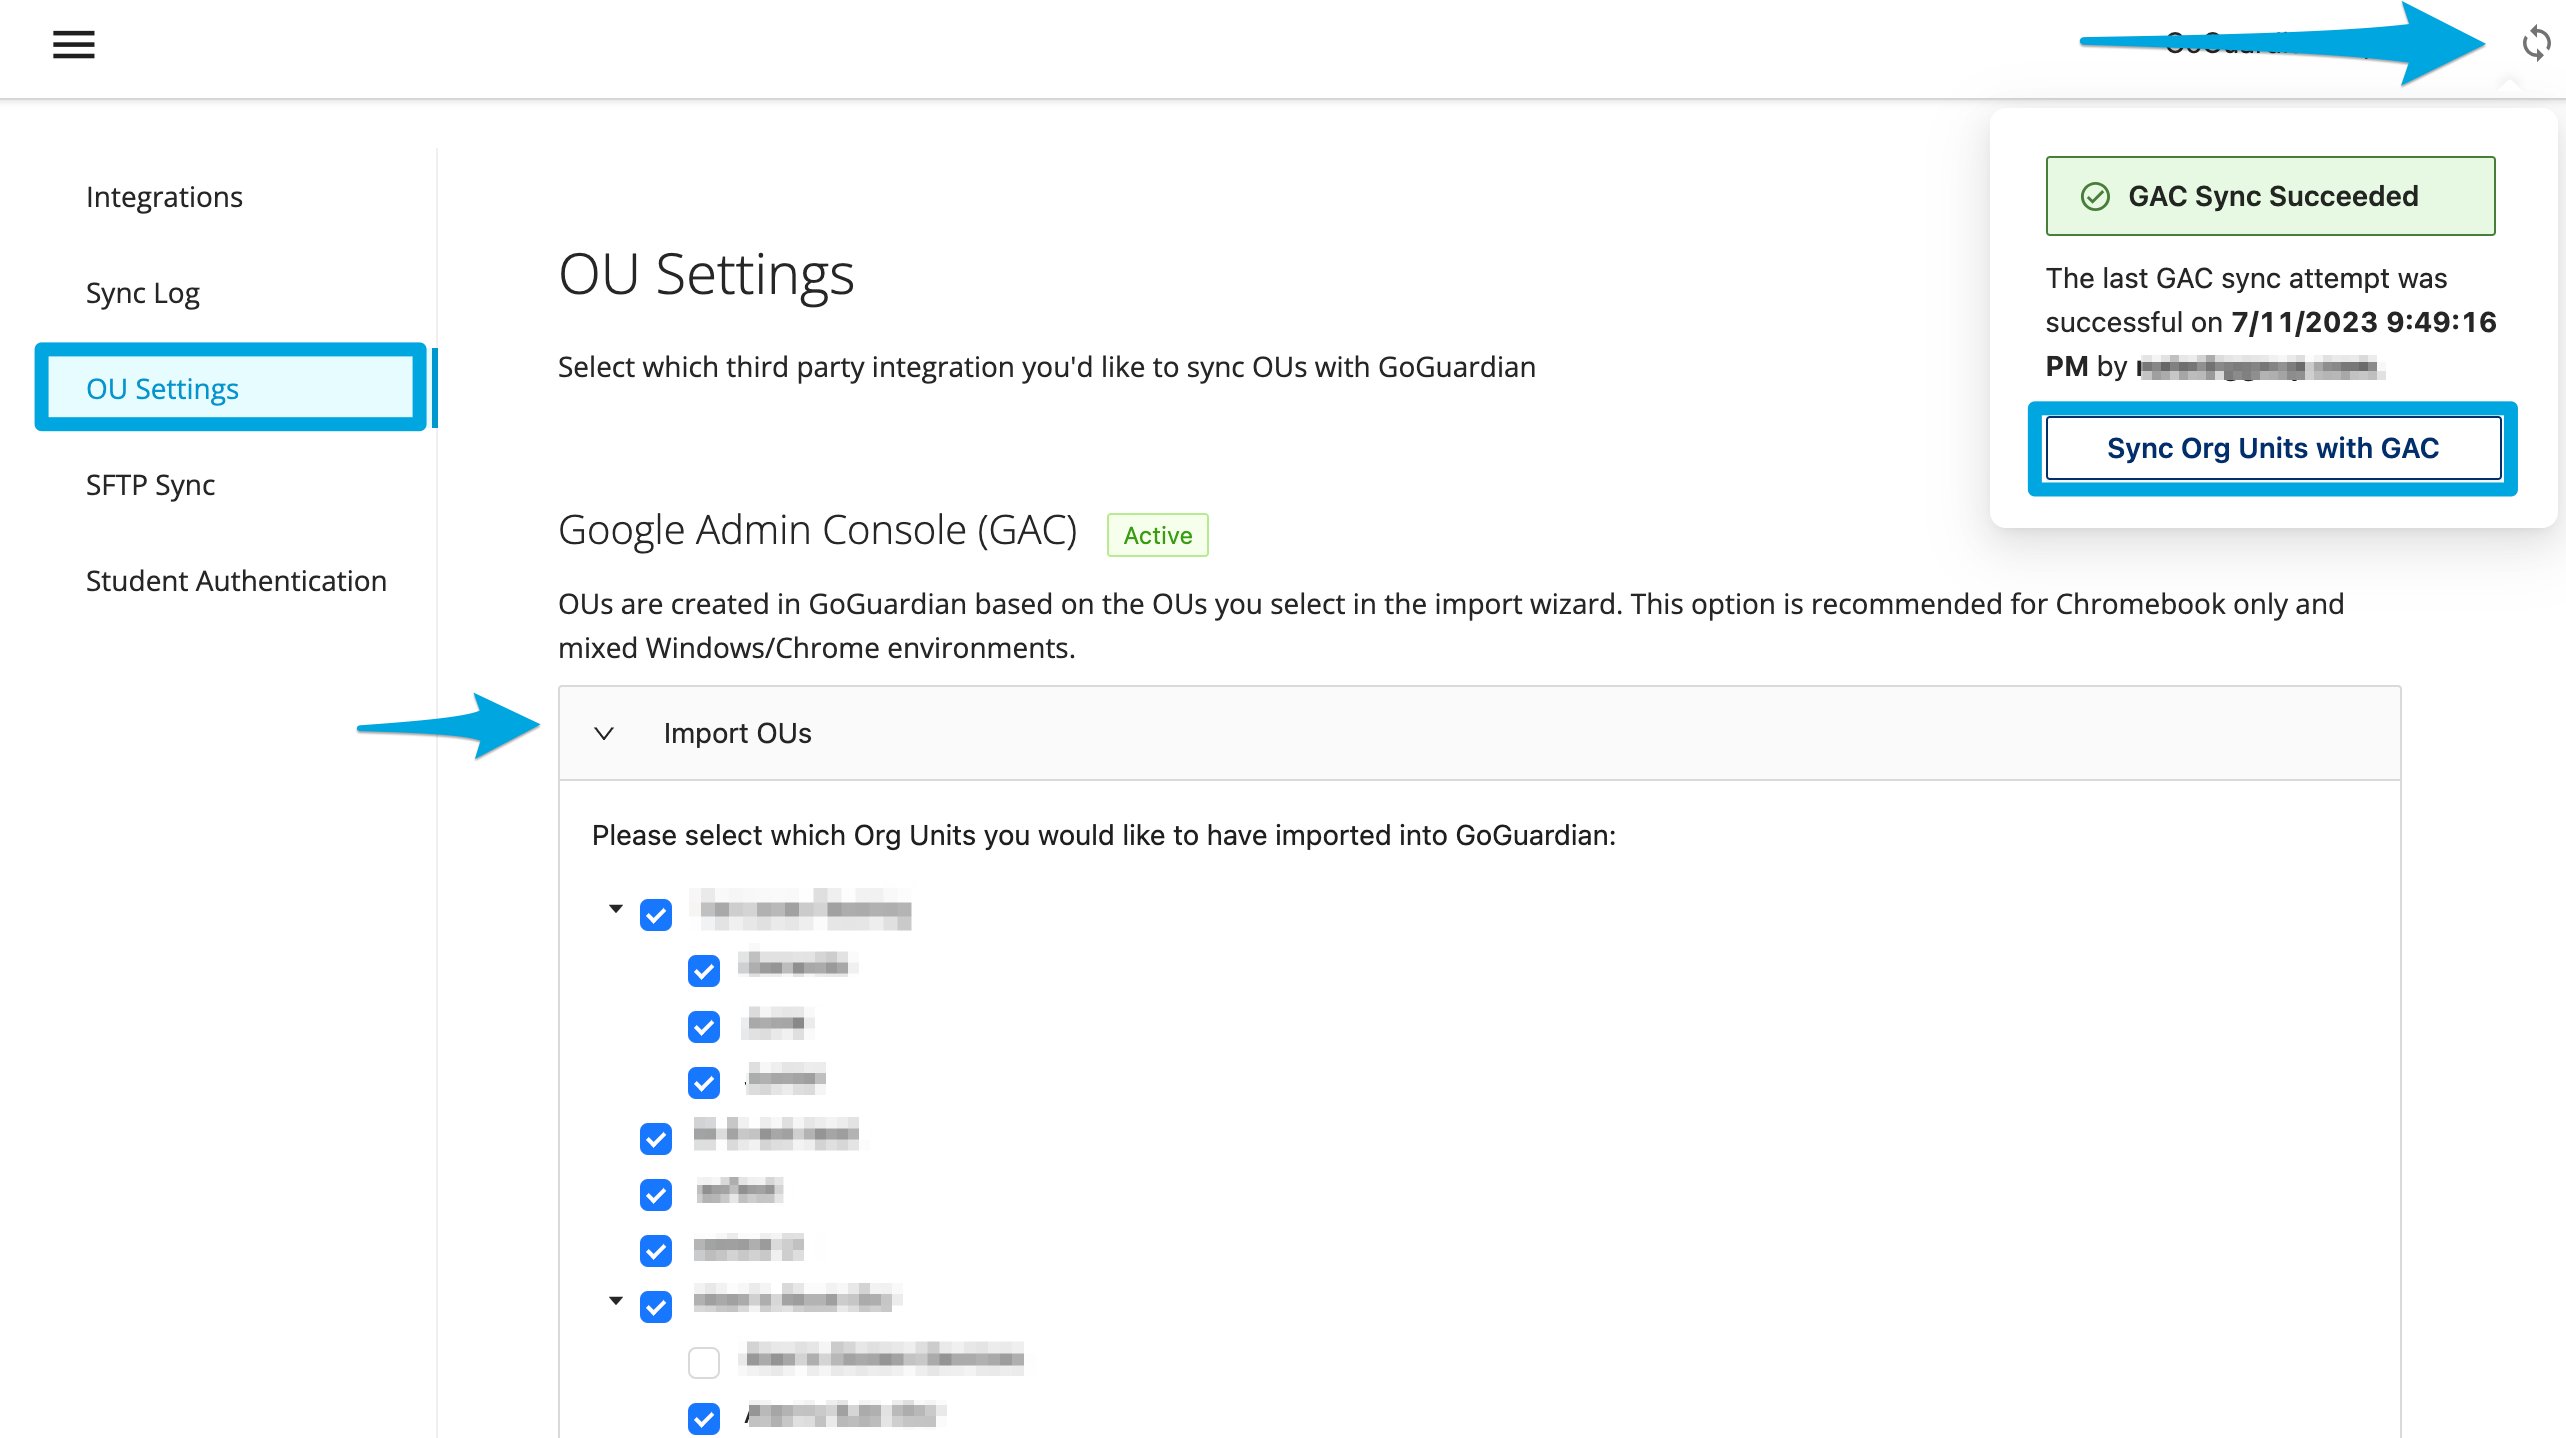Screen dimensions: 2566x1438
Task: Open SFTP Sync settings
Action: pyautogui.click(x=150, y=485)
